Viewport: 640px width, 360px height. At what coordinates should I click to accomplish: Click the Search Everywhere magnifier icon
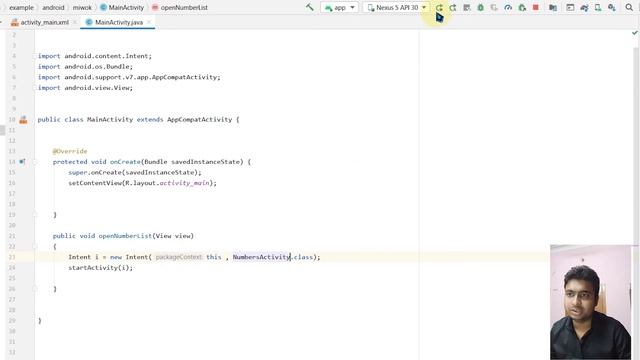pos(629,7)
